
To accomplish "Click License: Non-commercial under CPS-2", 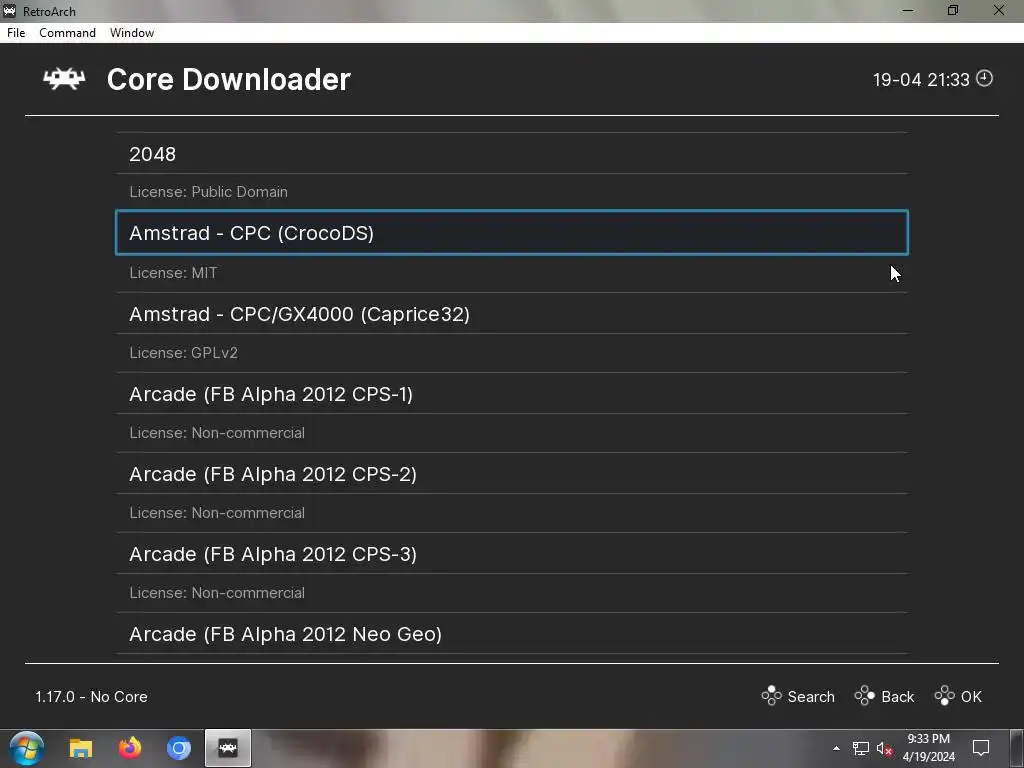I will tap(217, 513).
